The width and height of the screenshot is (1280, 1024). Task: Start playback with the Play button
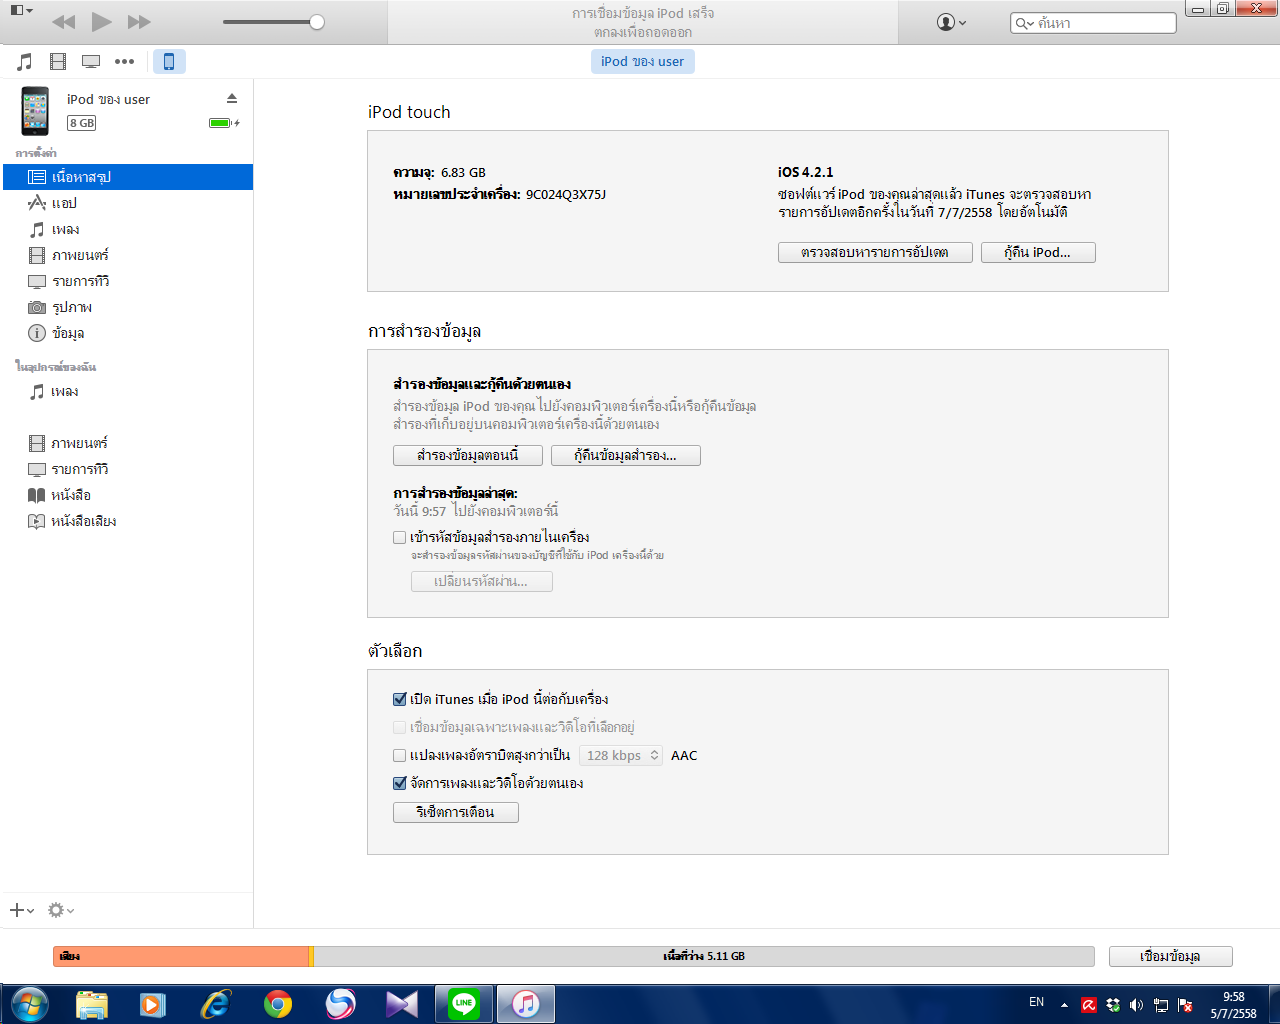click(101, 21)
